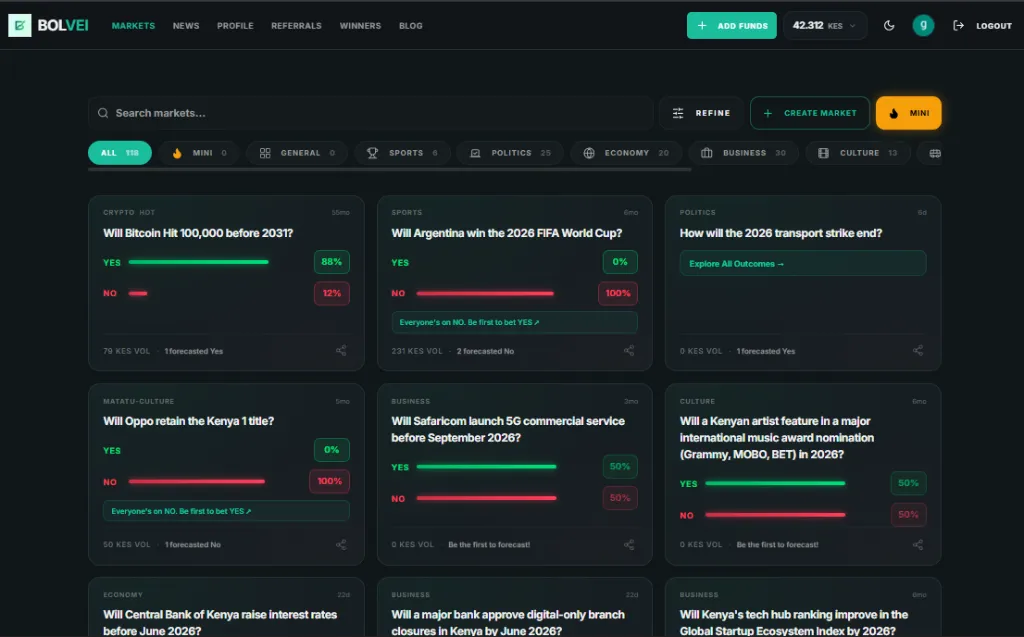Open Kenya's tech hub ranking market
The image size is (1024, 637).
pos(793,622)
